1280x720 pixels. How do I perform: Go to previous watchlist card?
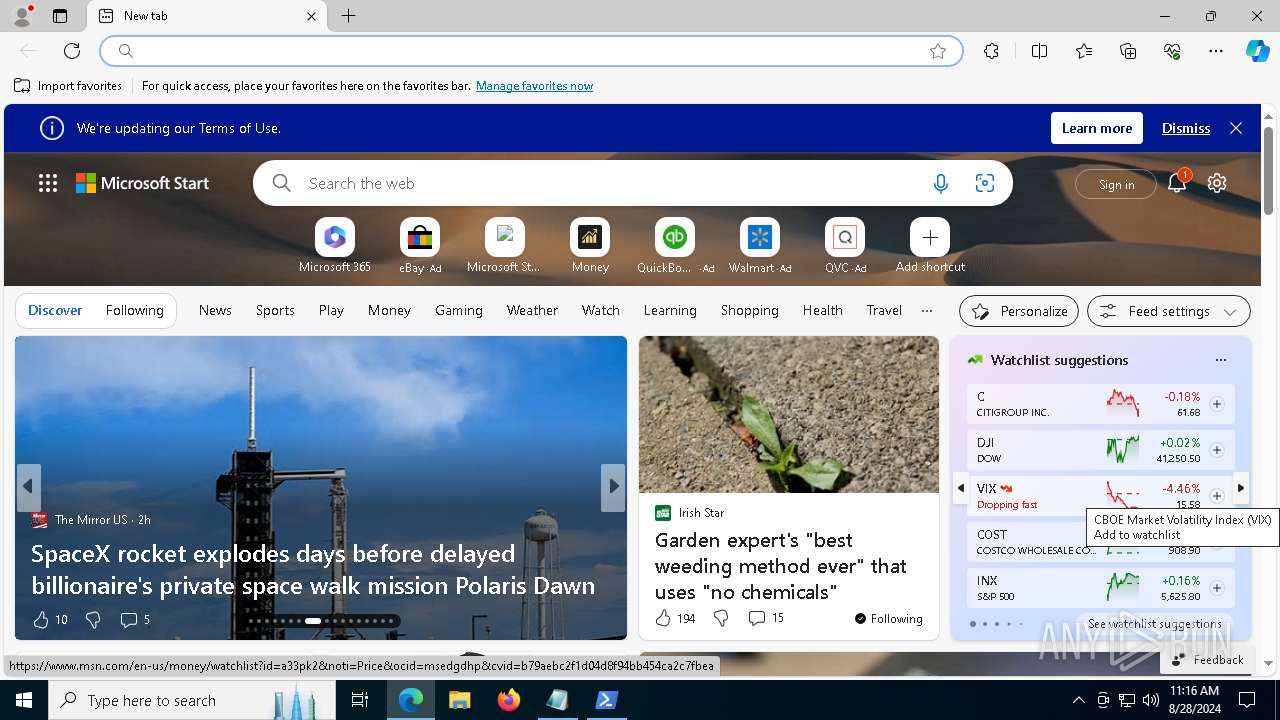coord(961,488)
